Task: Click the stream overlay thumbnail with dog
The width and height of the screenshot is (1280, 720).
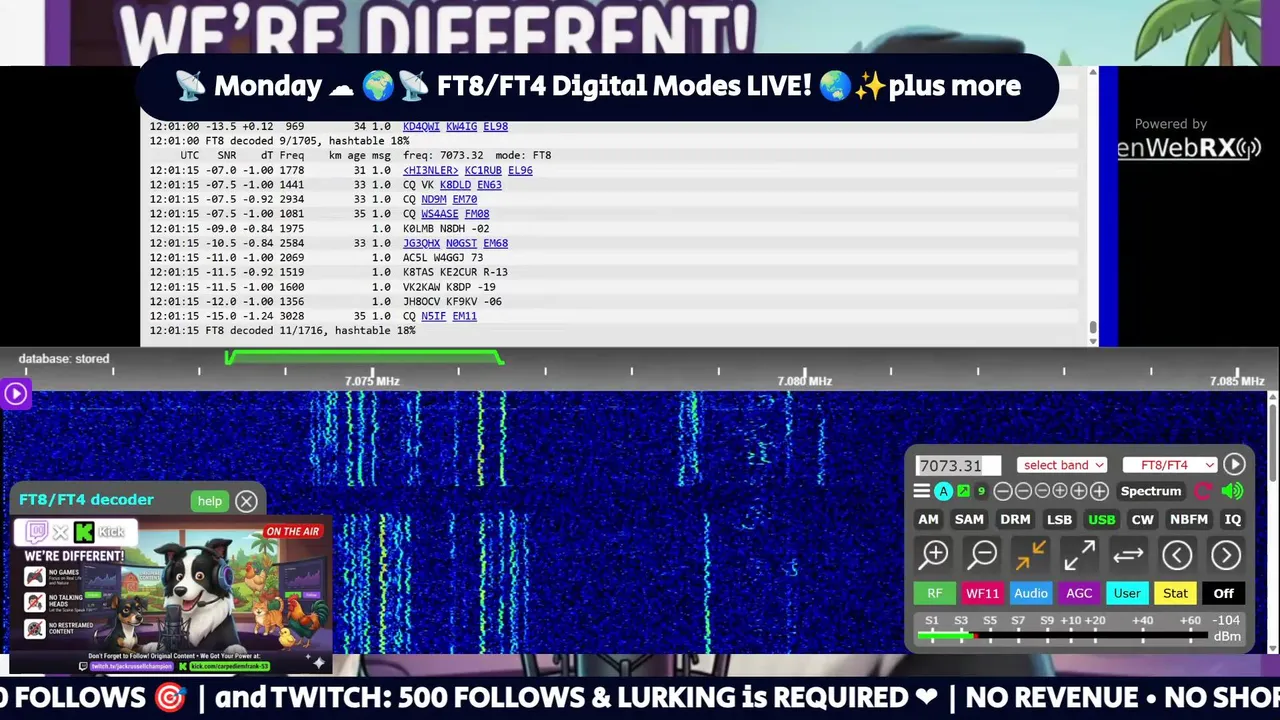Action: (171, 596)
